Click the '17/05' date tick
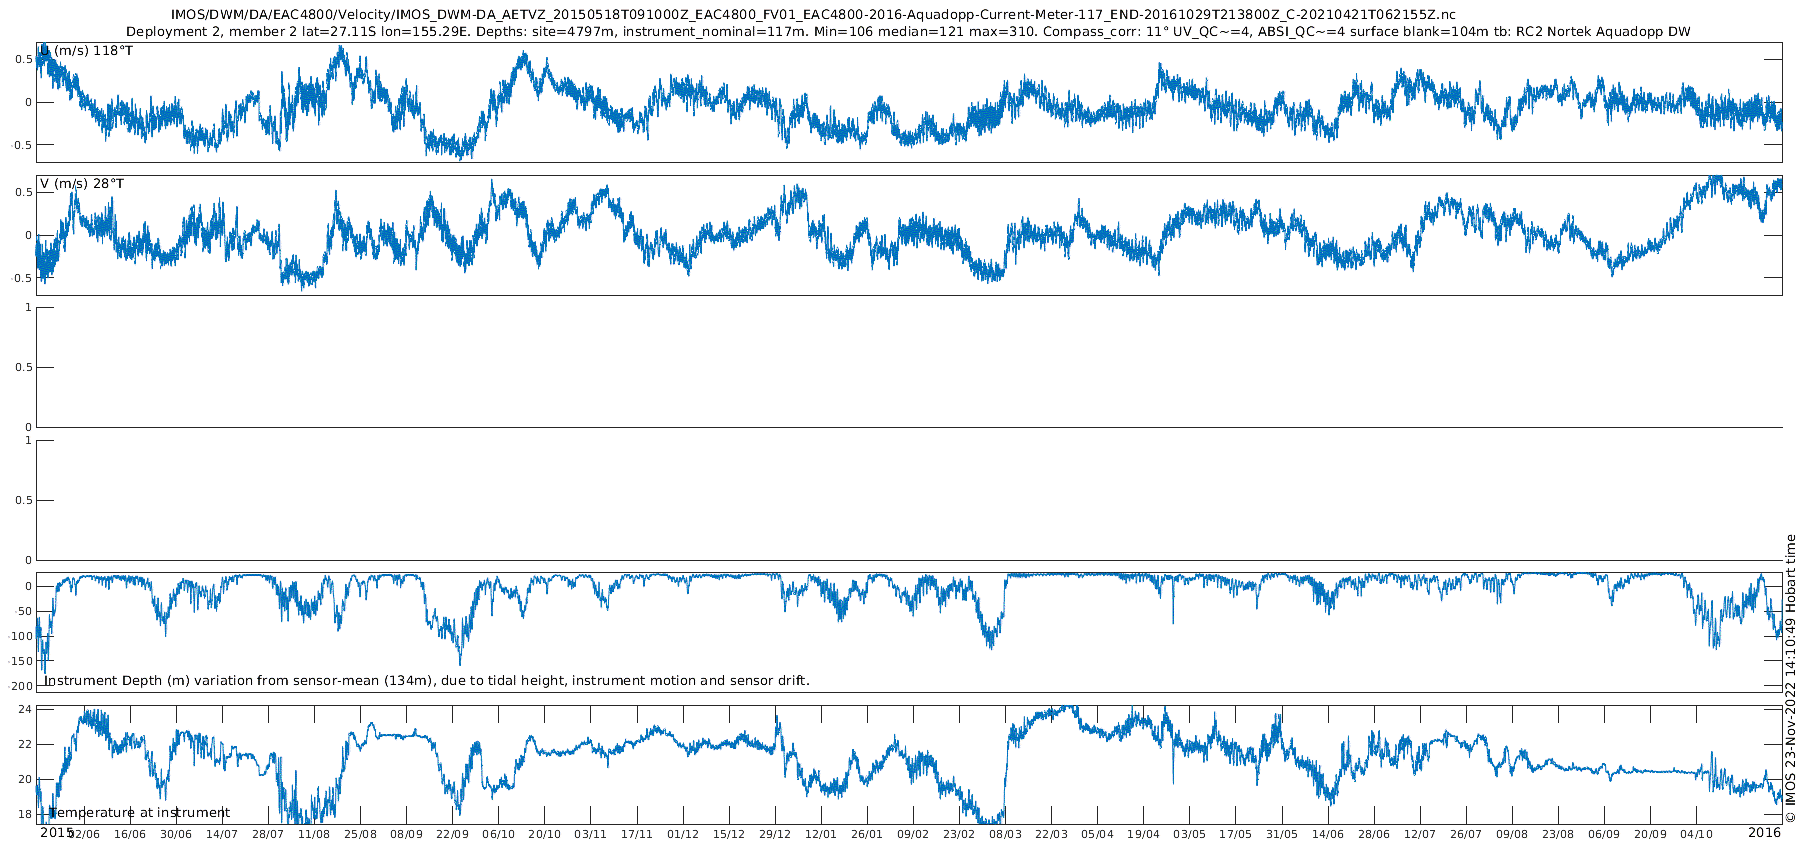 coord(1236,834)
